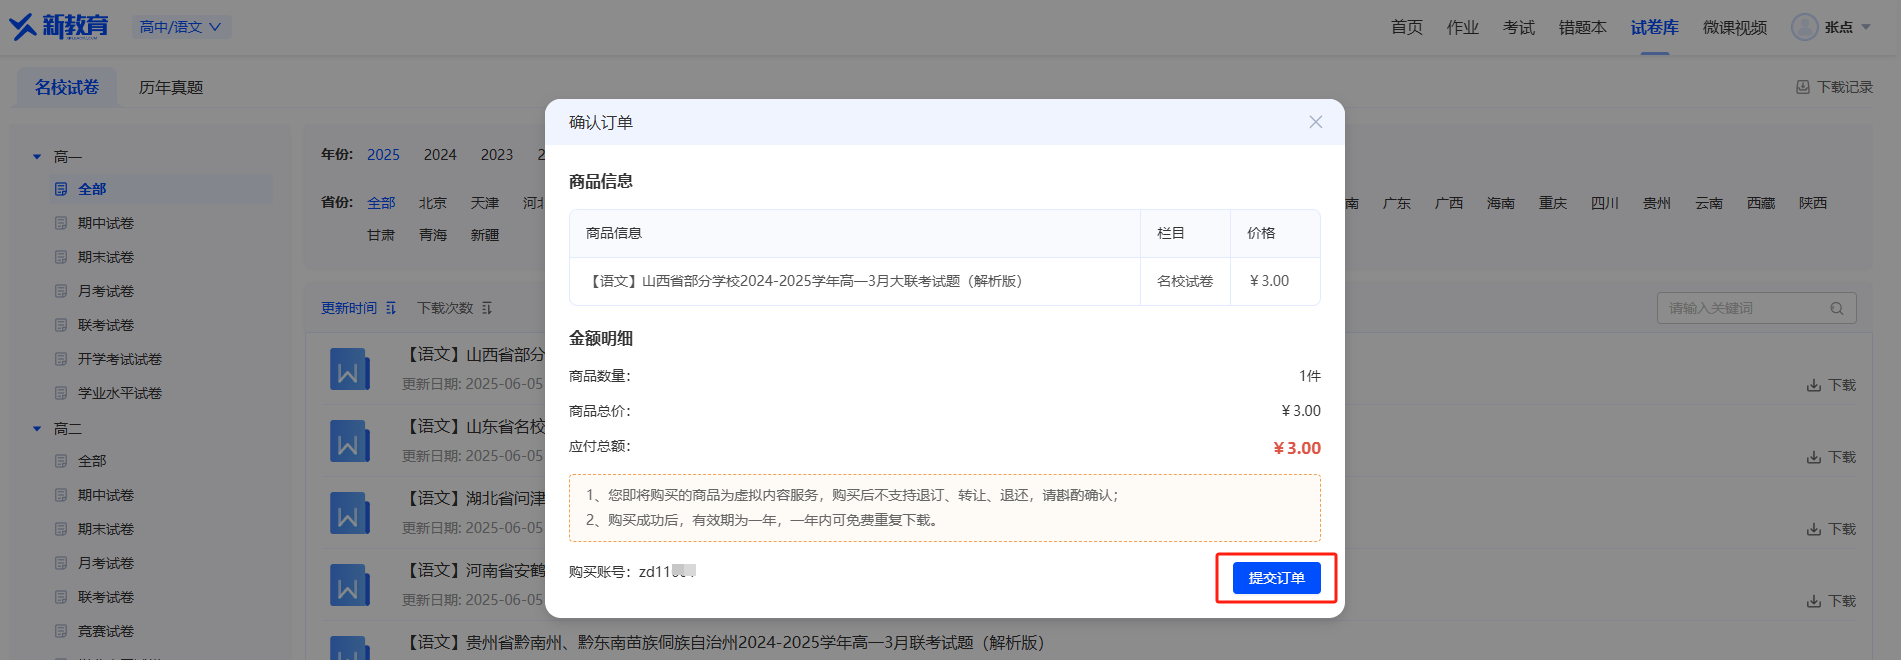Select province 天津

[x=485, y=203]
